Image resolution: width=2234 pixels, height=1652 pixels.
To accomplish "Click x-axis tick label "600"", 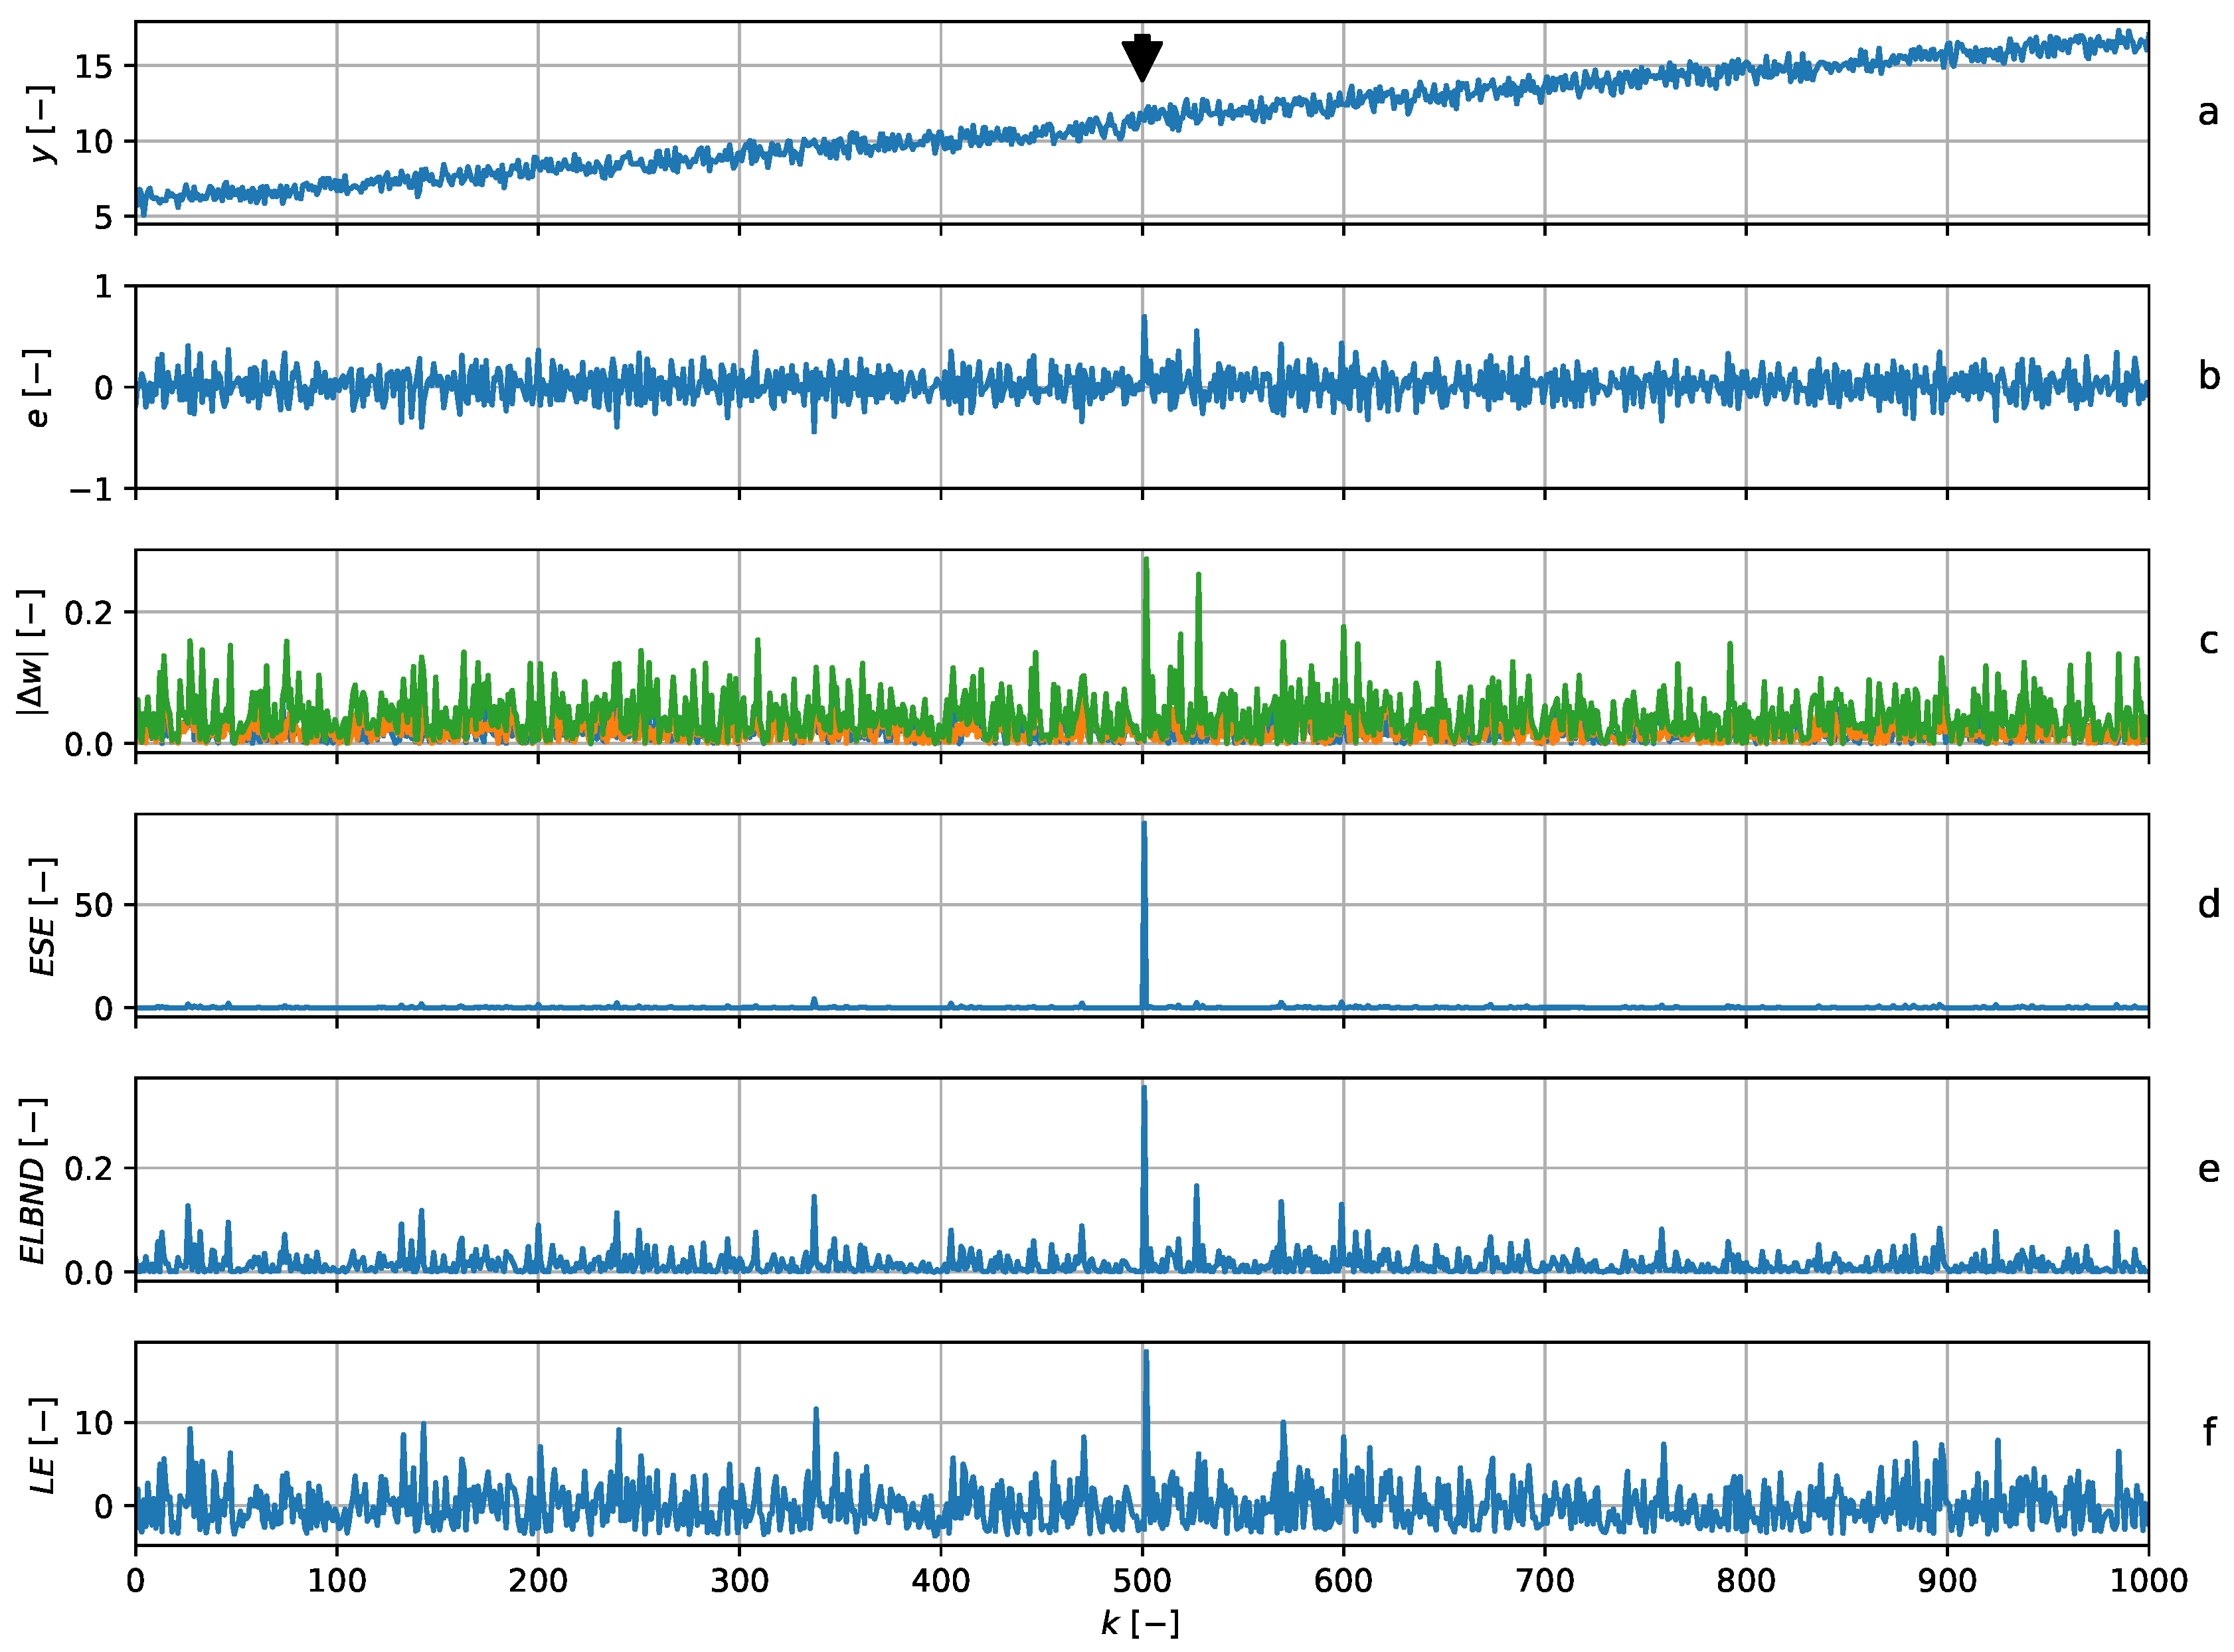I will (x=1343, y=1581).
